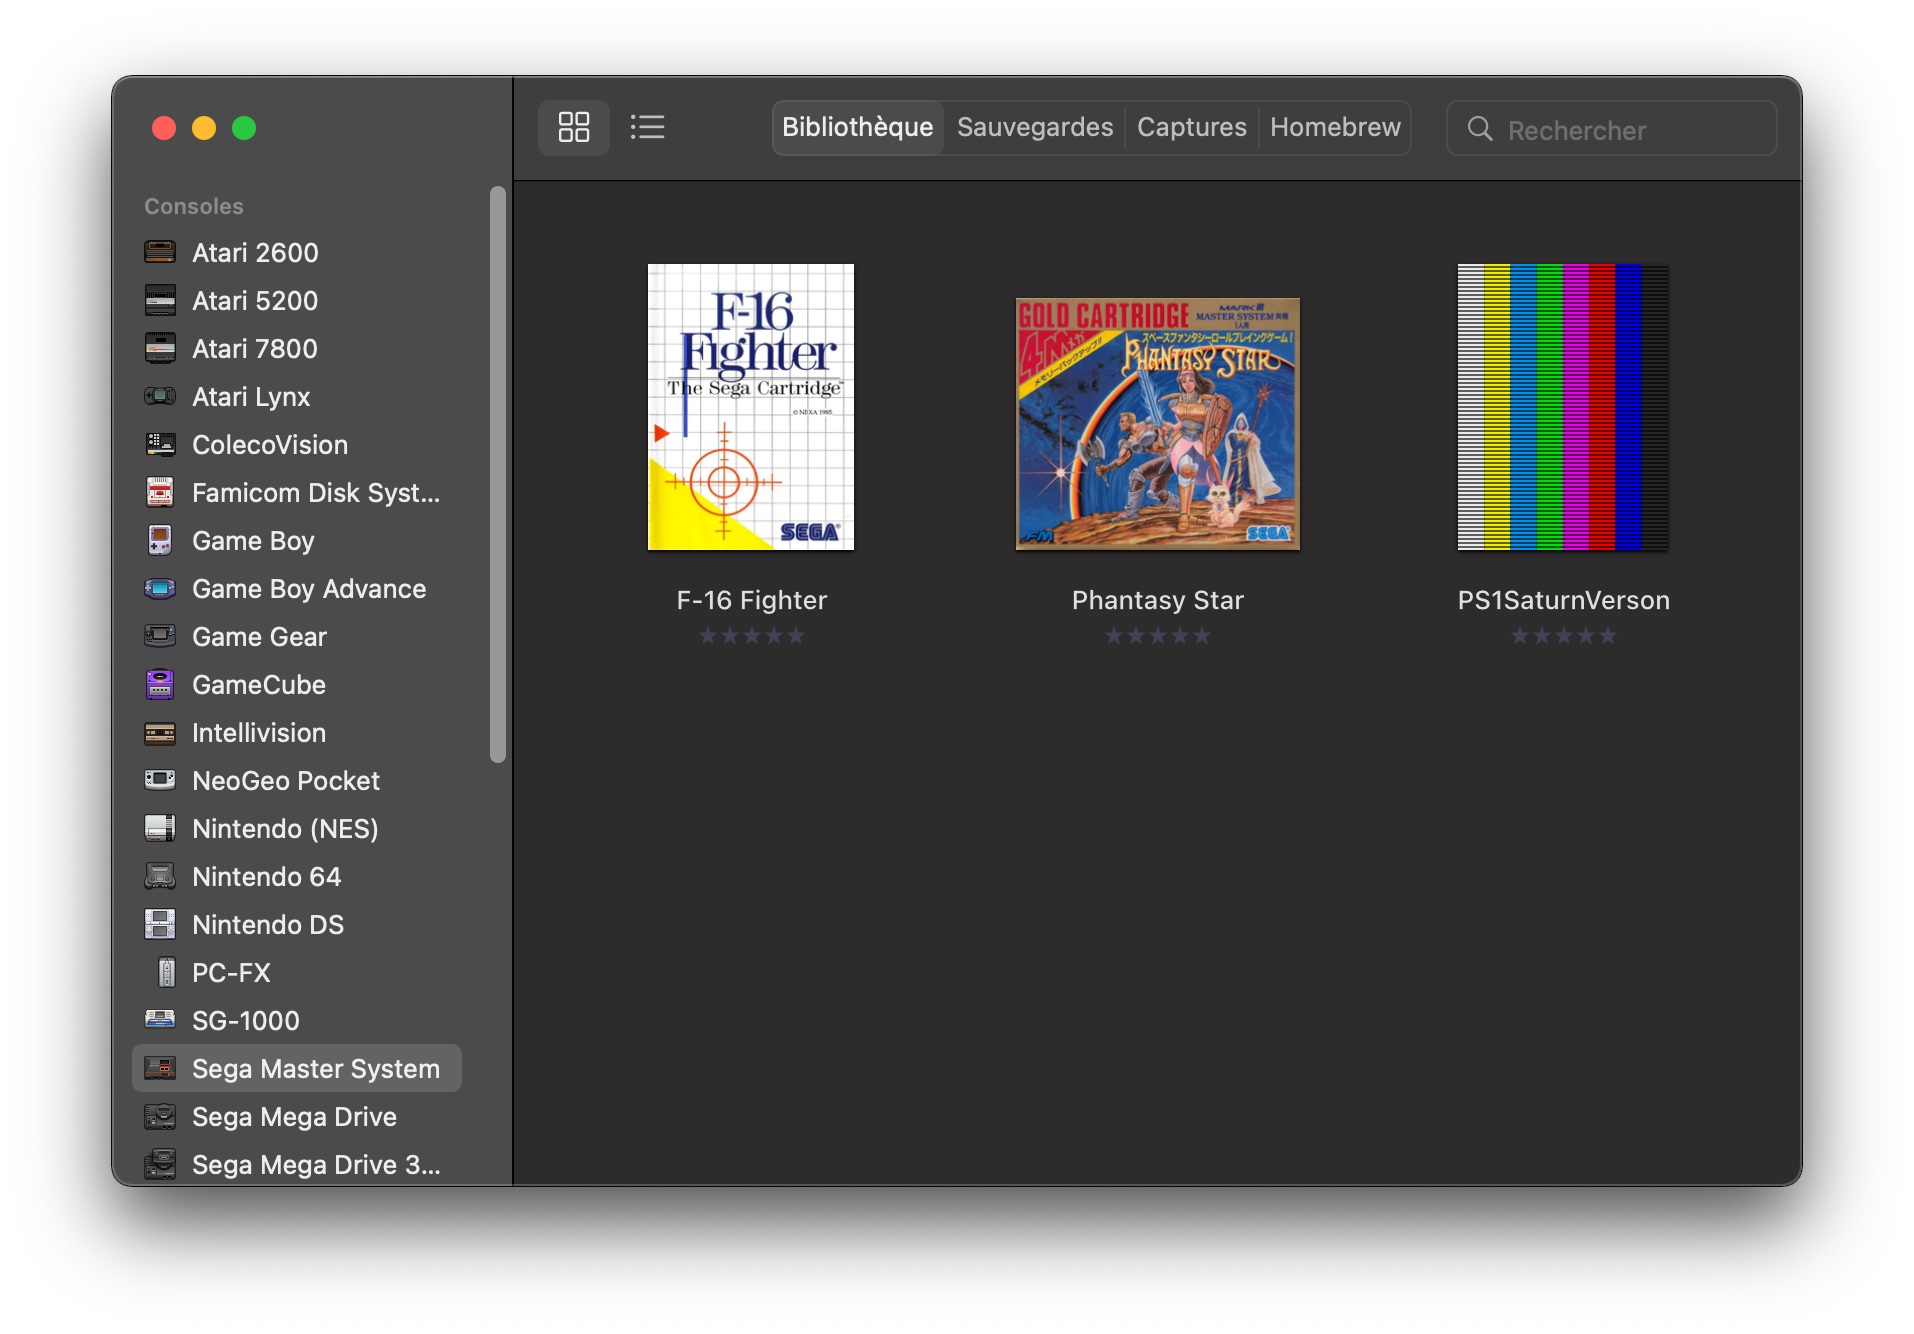
Task: Click the NeoGeo Pocket icon
Action: [160, 780]
